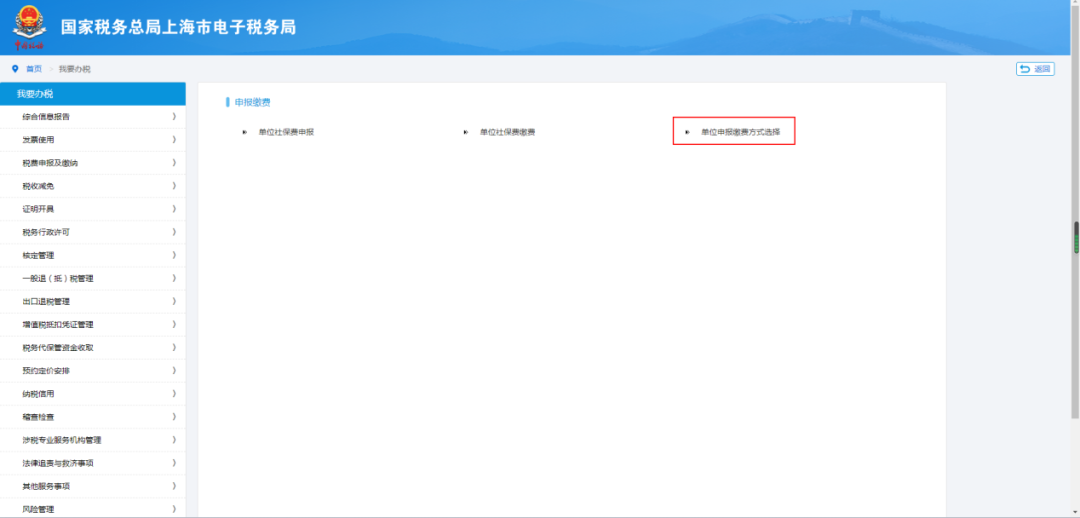
Task: Expand 综合信息报告 chevron in sidebar
Action: (x=174, y=117)
